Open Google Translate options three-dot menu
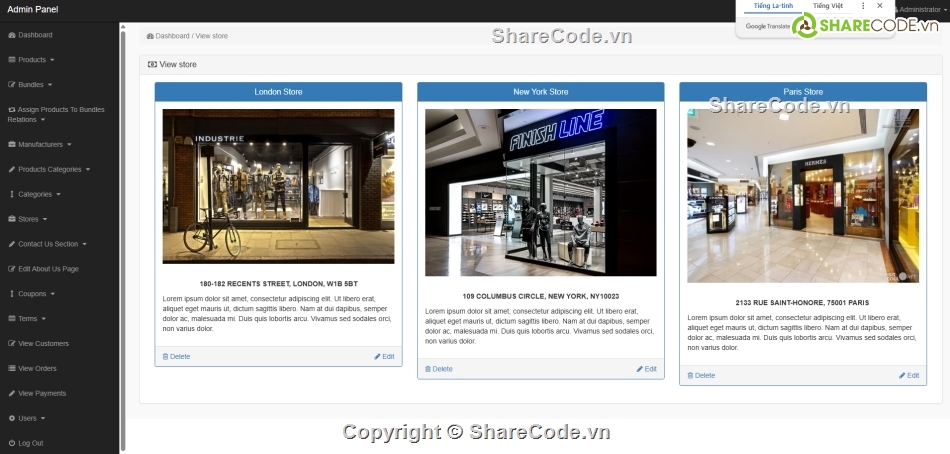 click(863, 5)
